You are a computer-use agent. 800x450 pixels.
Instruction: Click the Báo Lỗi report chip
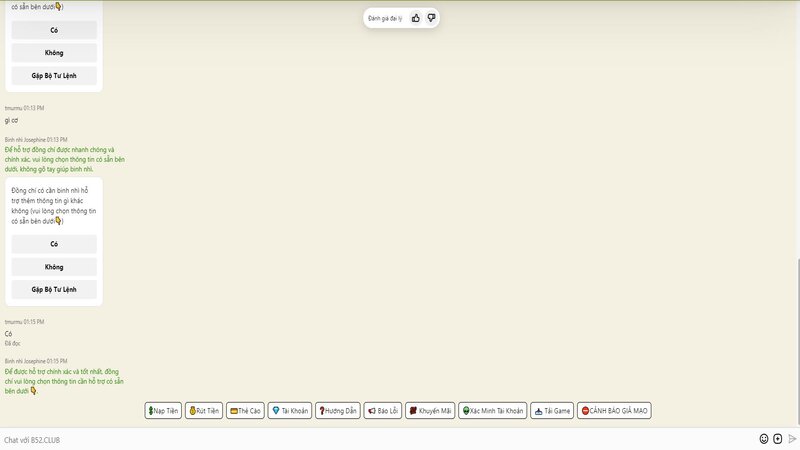tap(383, 411)
